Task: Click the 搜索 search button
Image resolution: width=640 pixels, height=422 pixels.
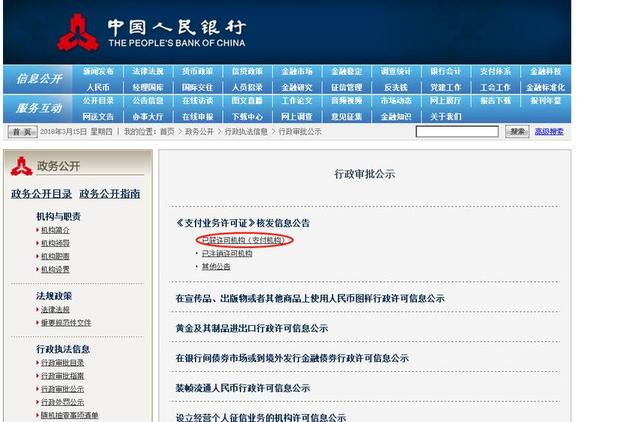Action: click(517, 131)
